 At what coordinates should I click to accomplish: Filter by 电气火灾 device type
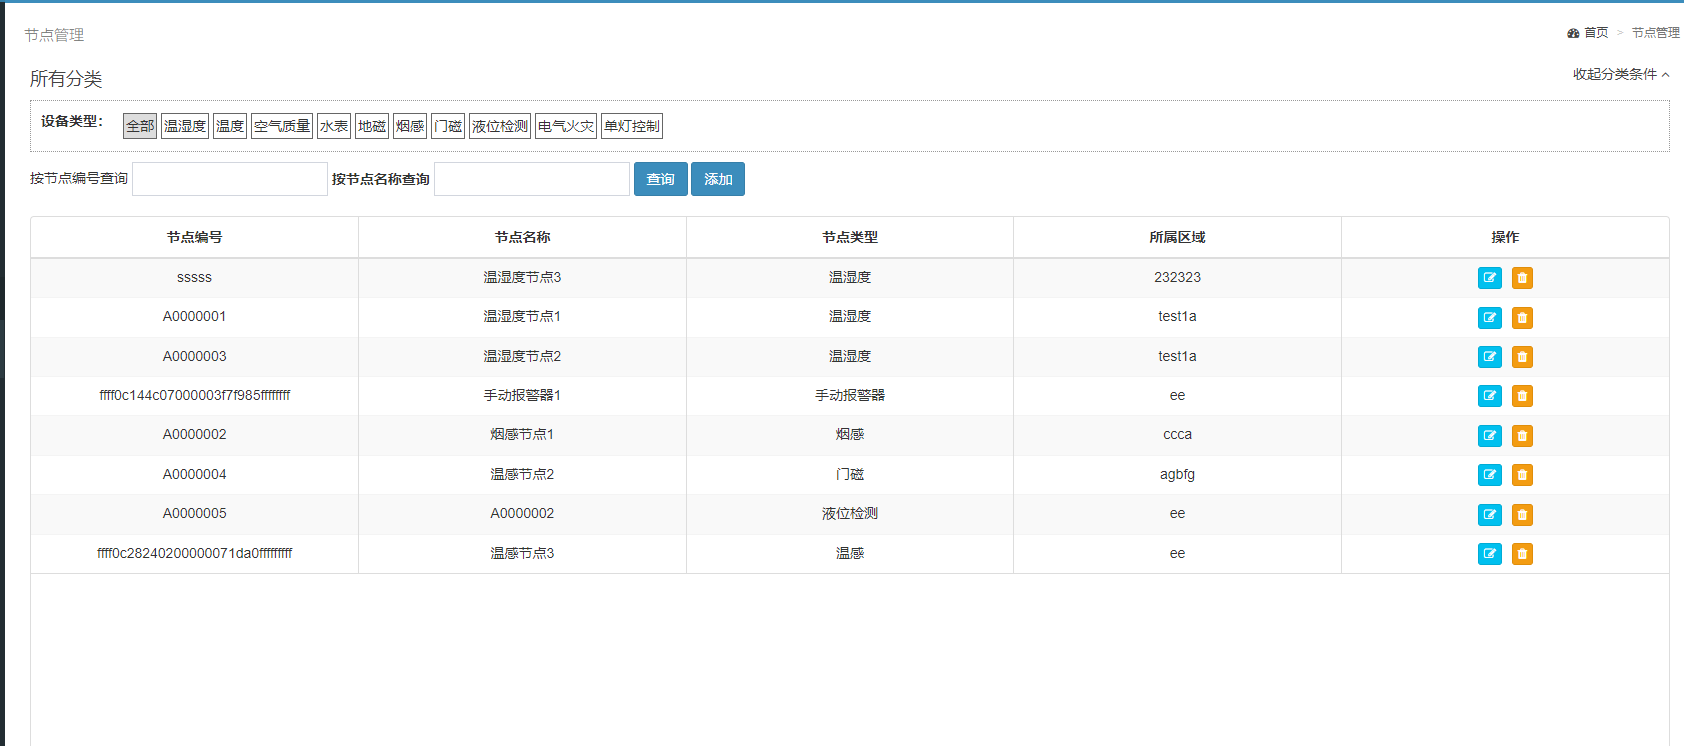[566, 126]
